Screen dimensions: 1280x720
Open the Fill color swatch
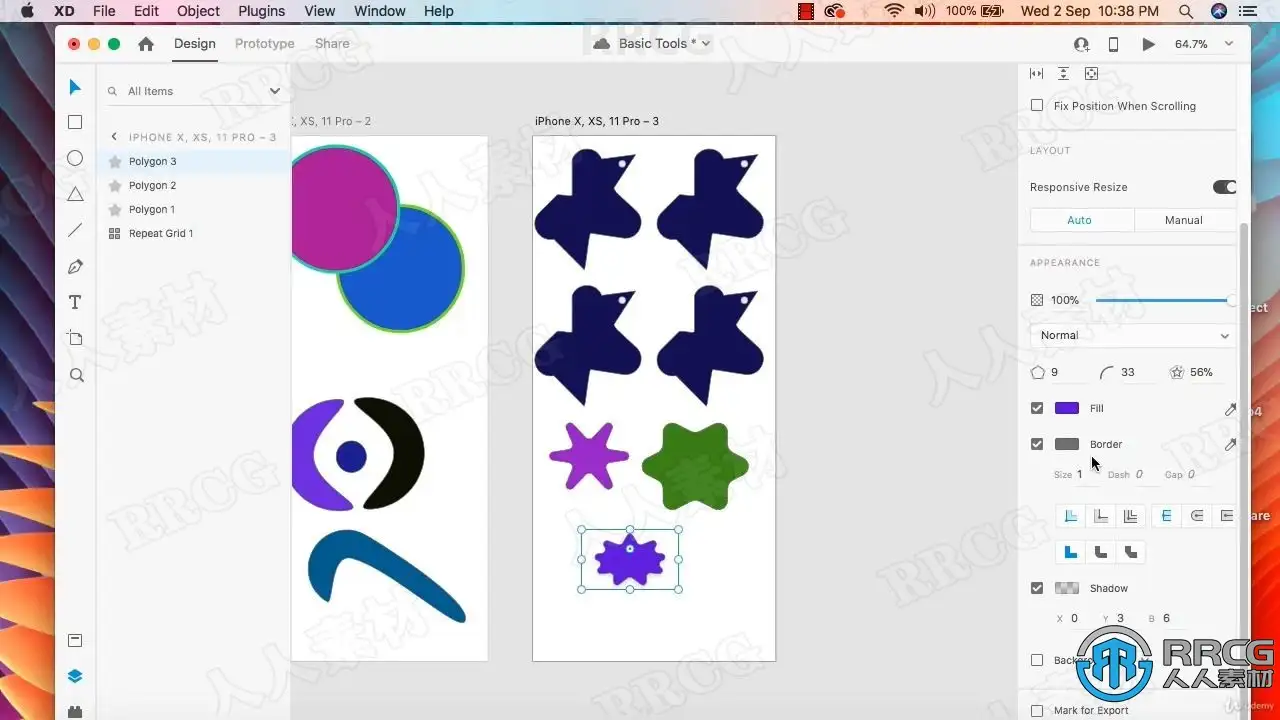pyautogui.click(x=1067, y=408)
